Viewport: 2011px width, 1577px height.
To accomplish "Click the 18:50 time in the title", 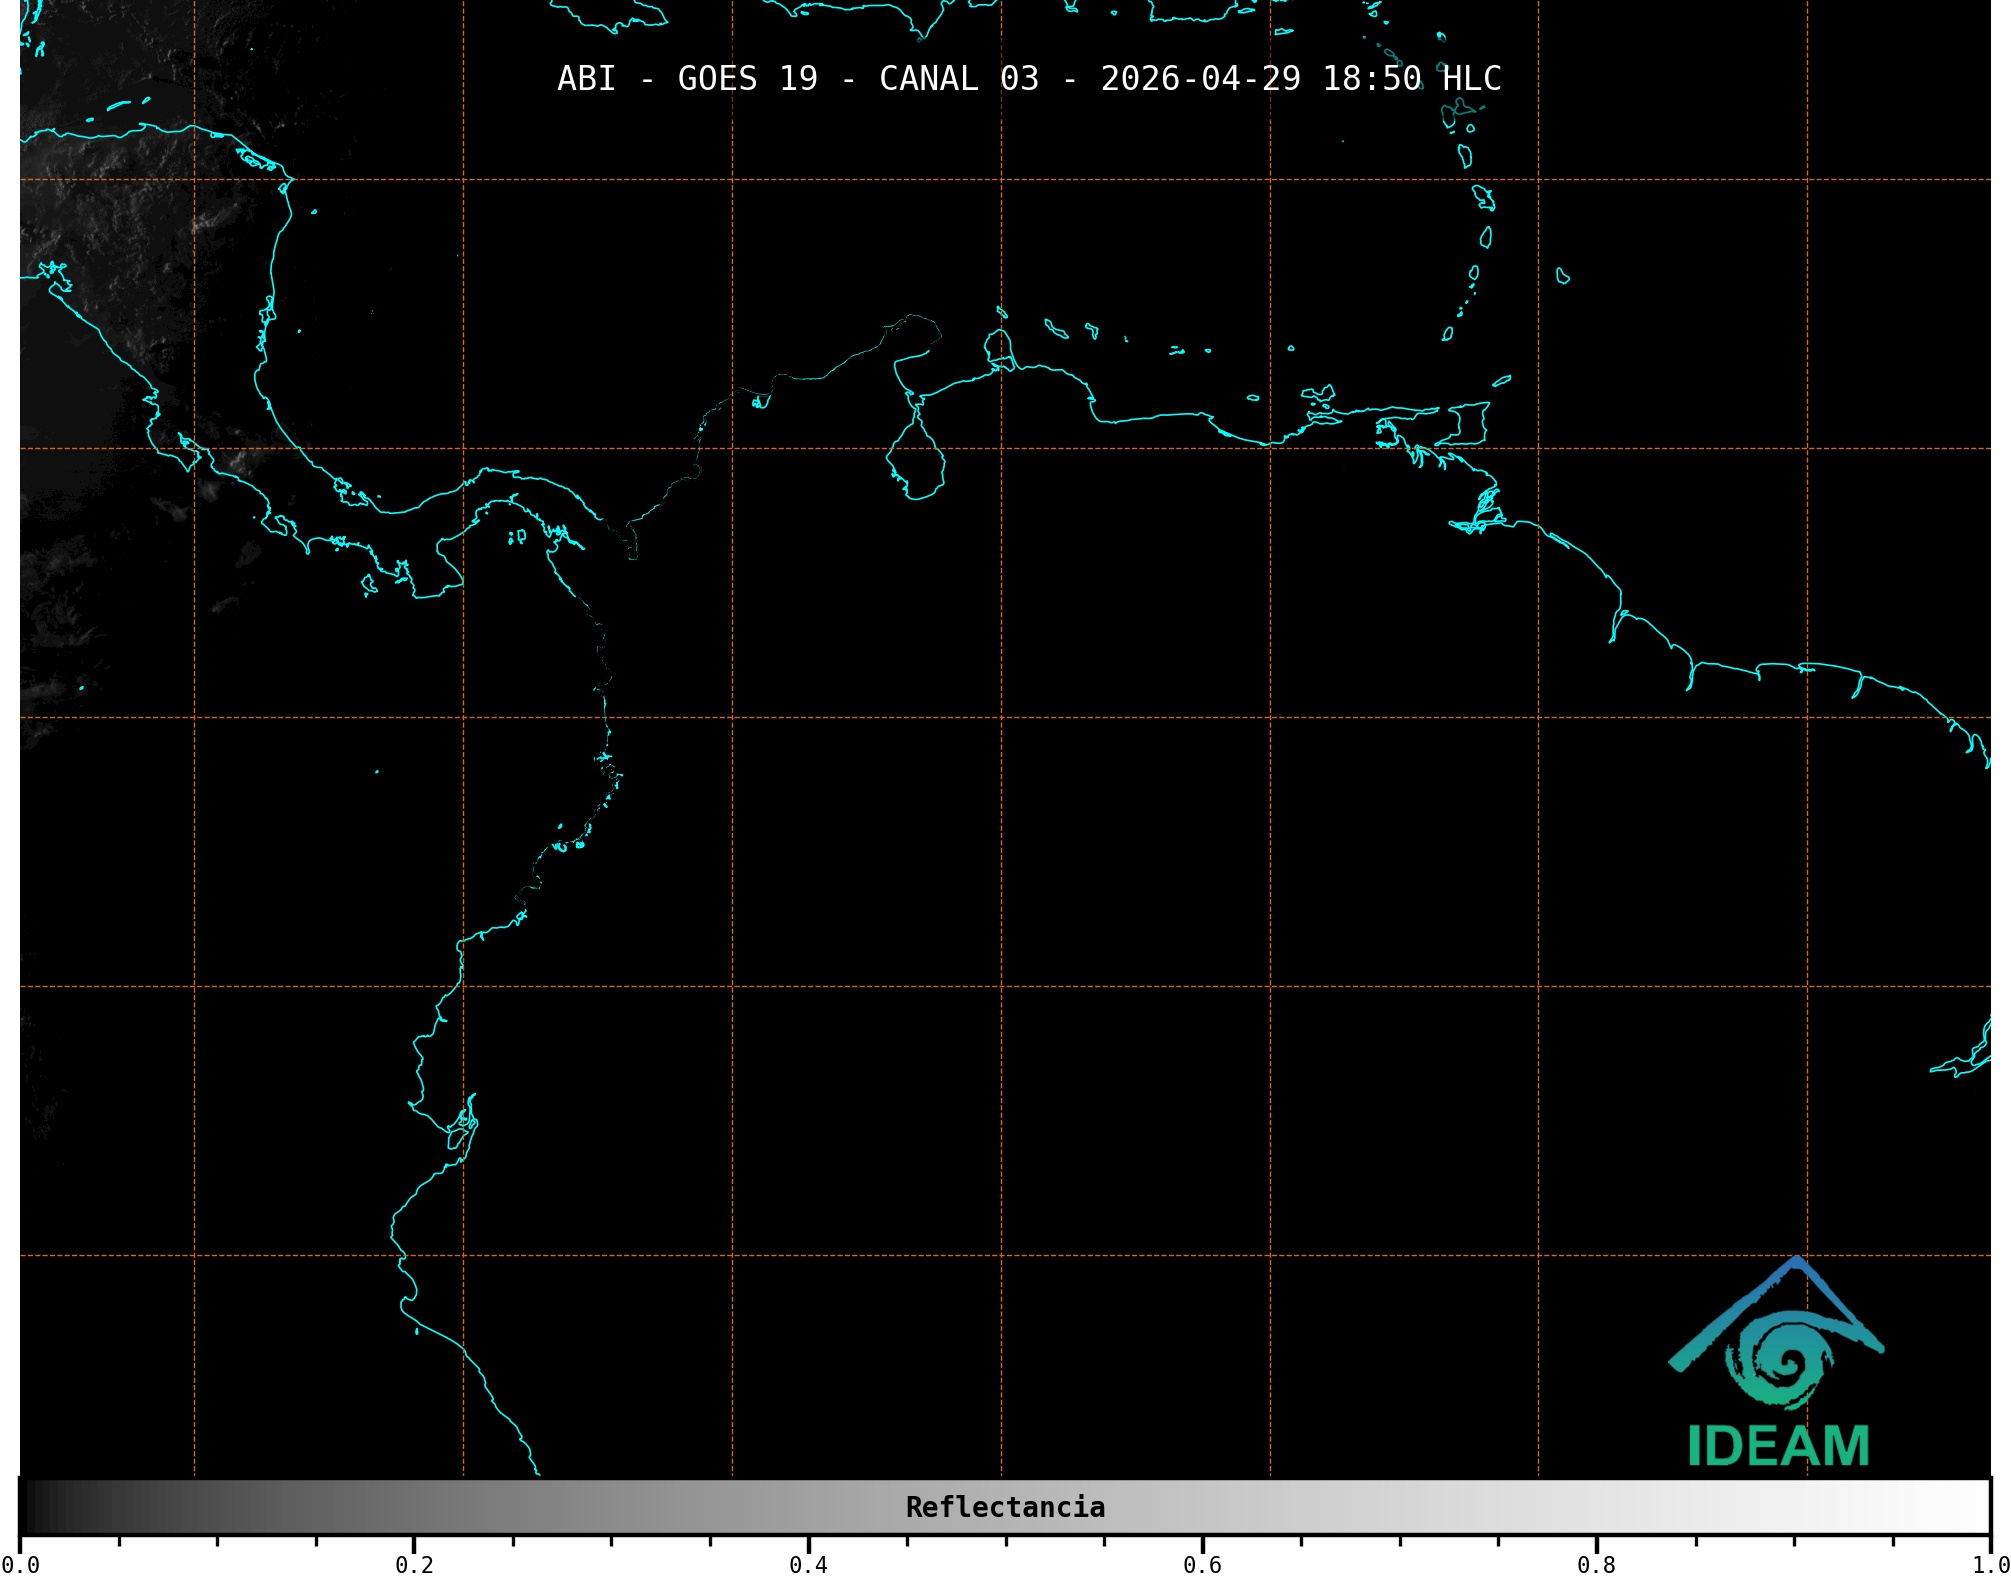I will [1371, 79].
